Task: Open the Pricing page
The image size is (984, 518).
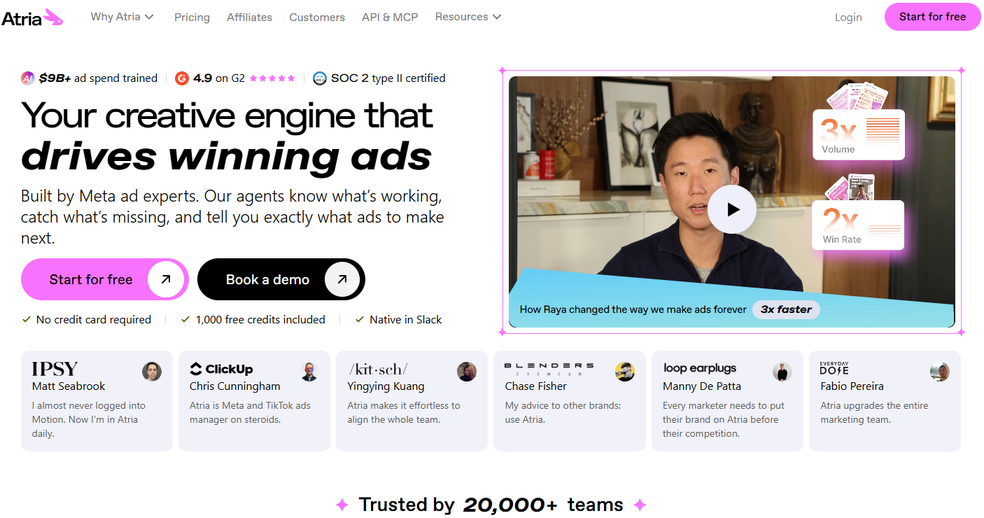Action: pyautogui.click(x=192, y=18)
